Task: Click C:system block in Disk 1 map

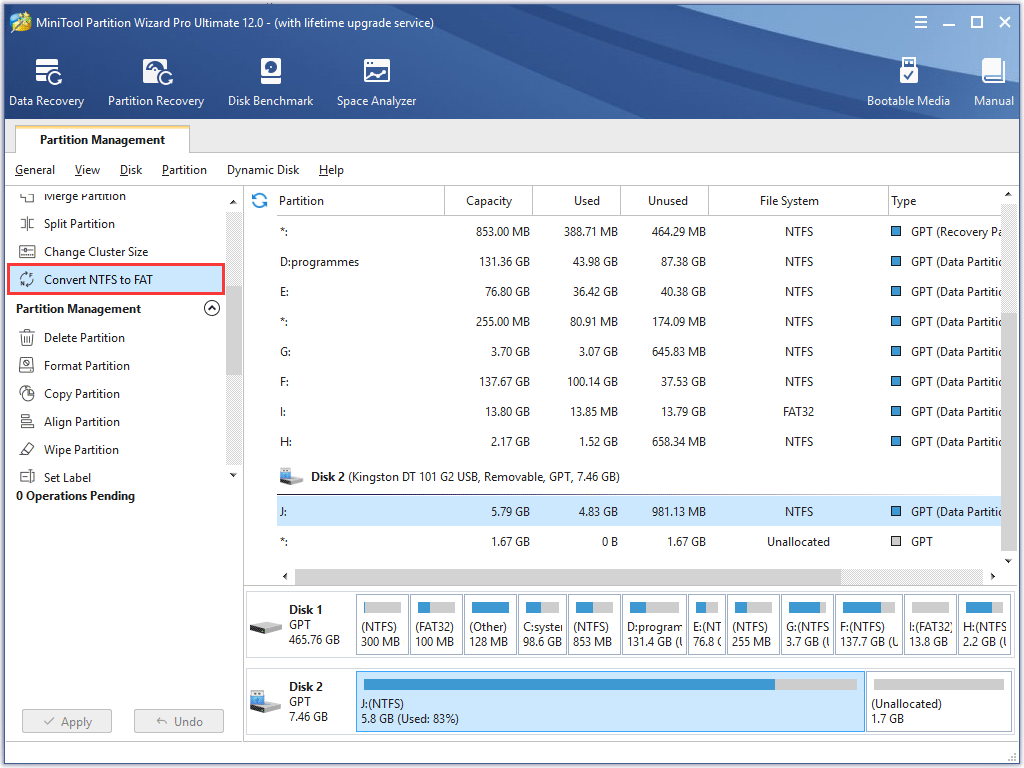Action: pos(542,625)
